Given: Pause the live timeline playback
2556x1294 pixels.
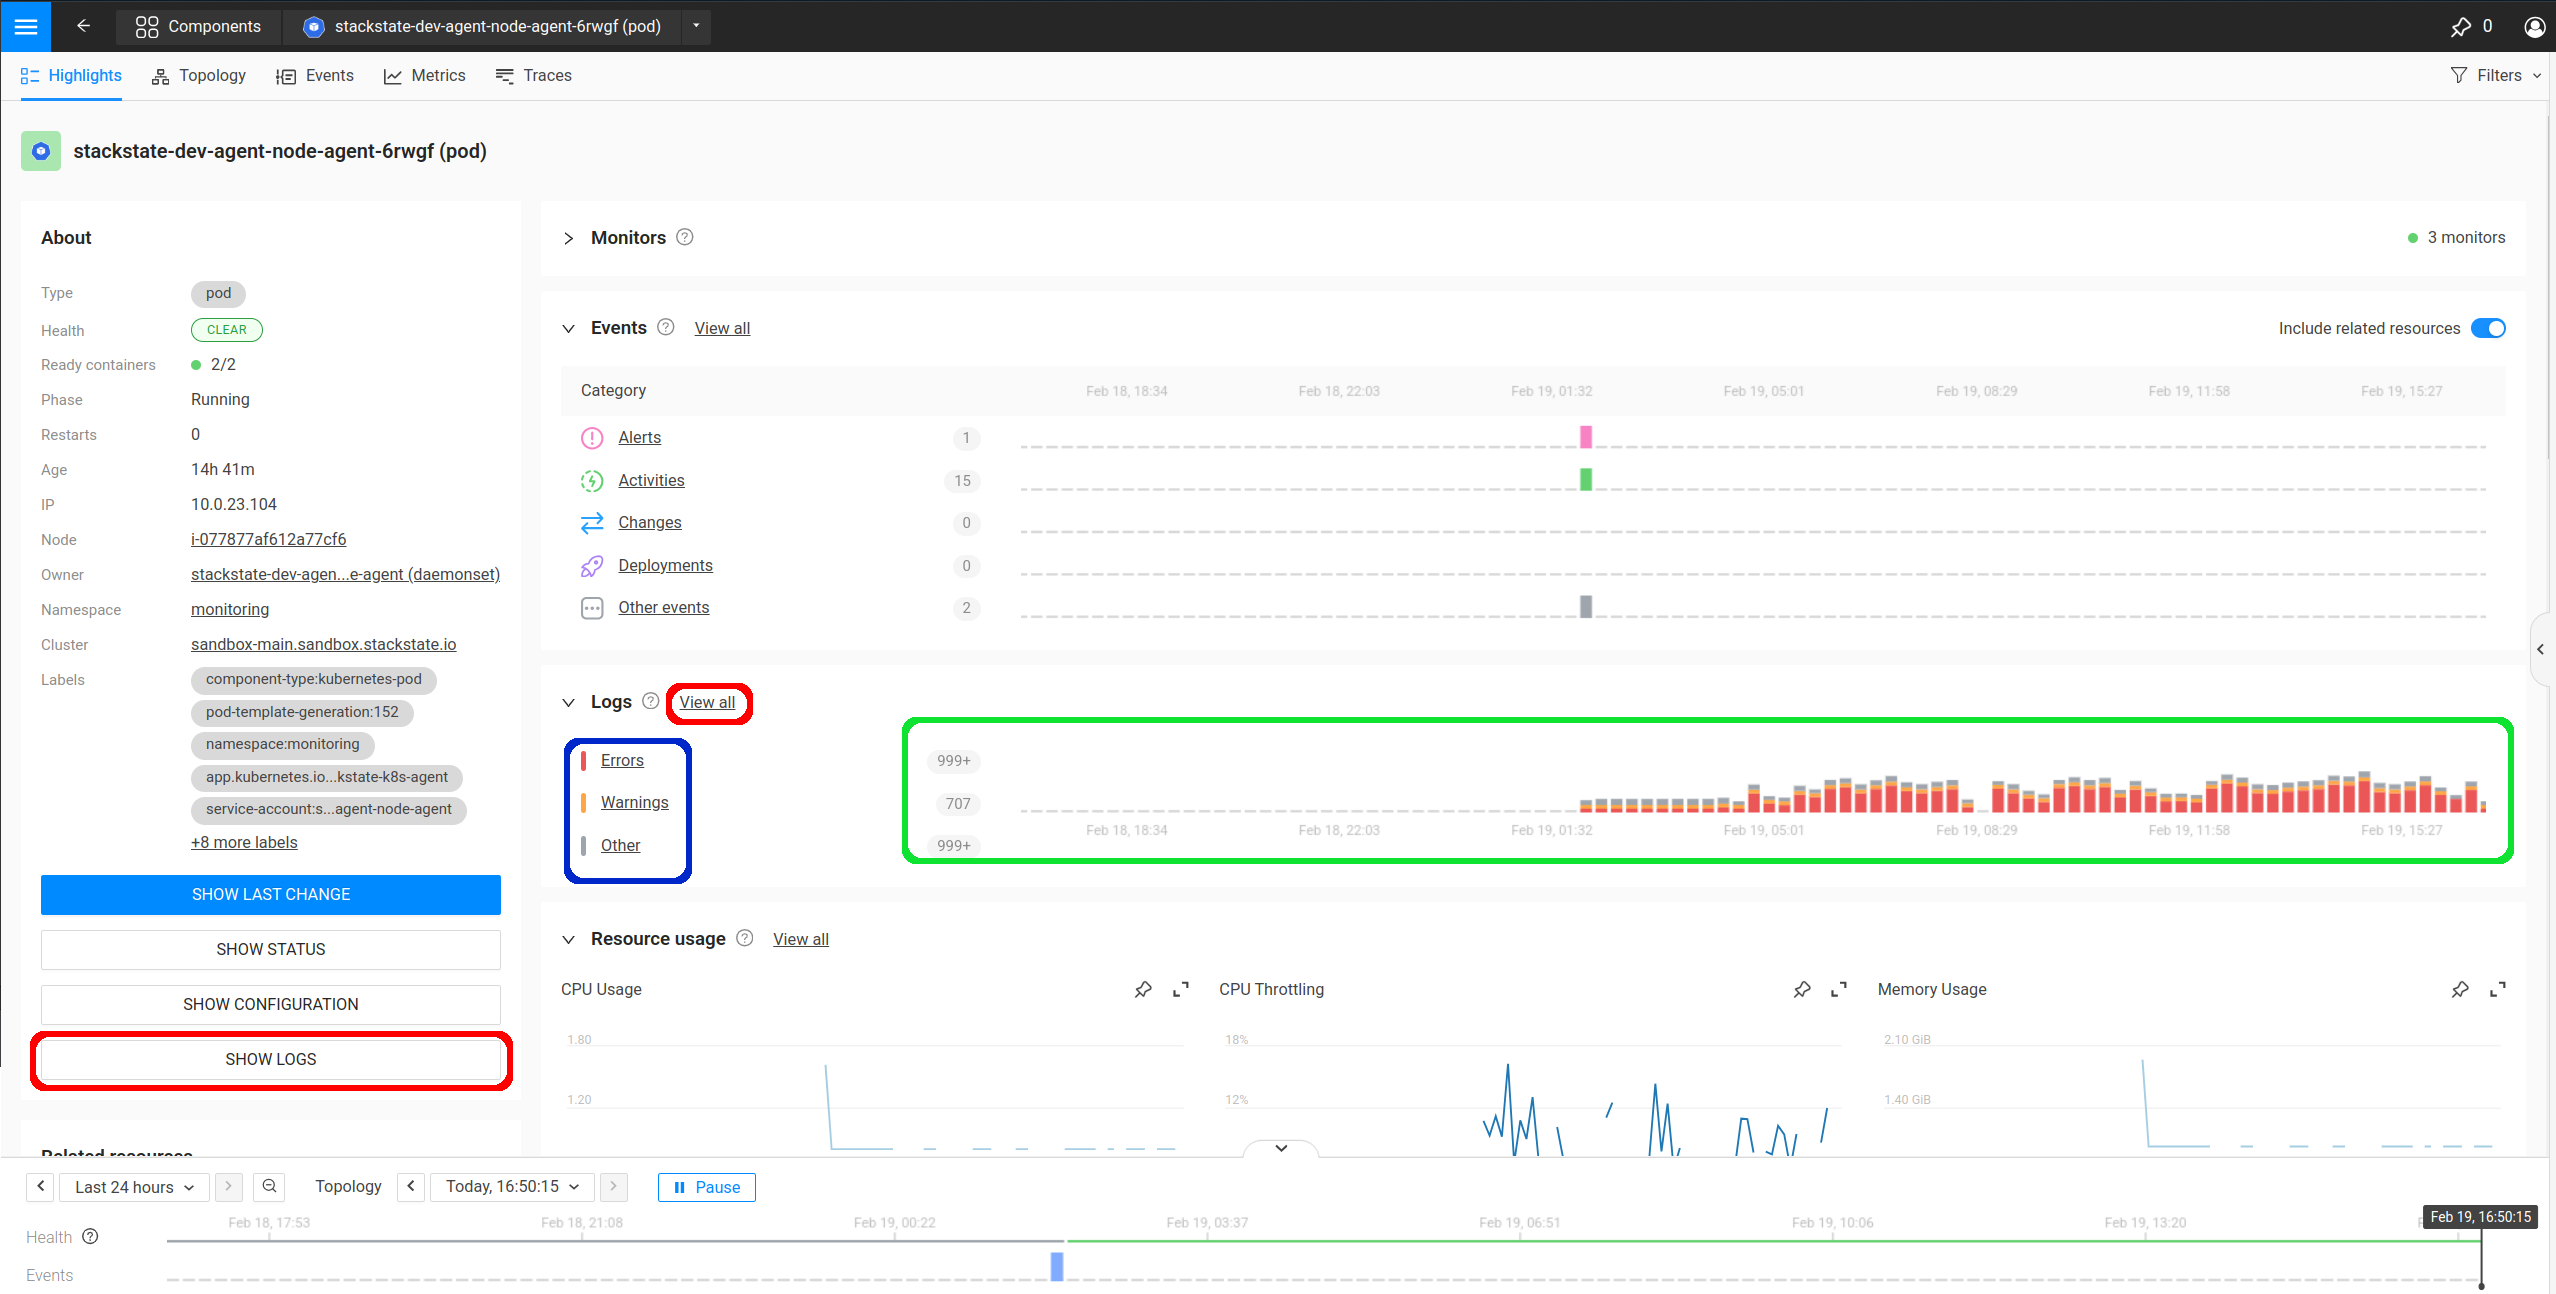Looking at the screenshot, I should pos(706,1187).
